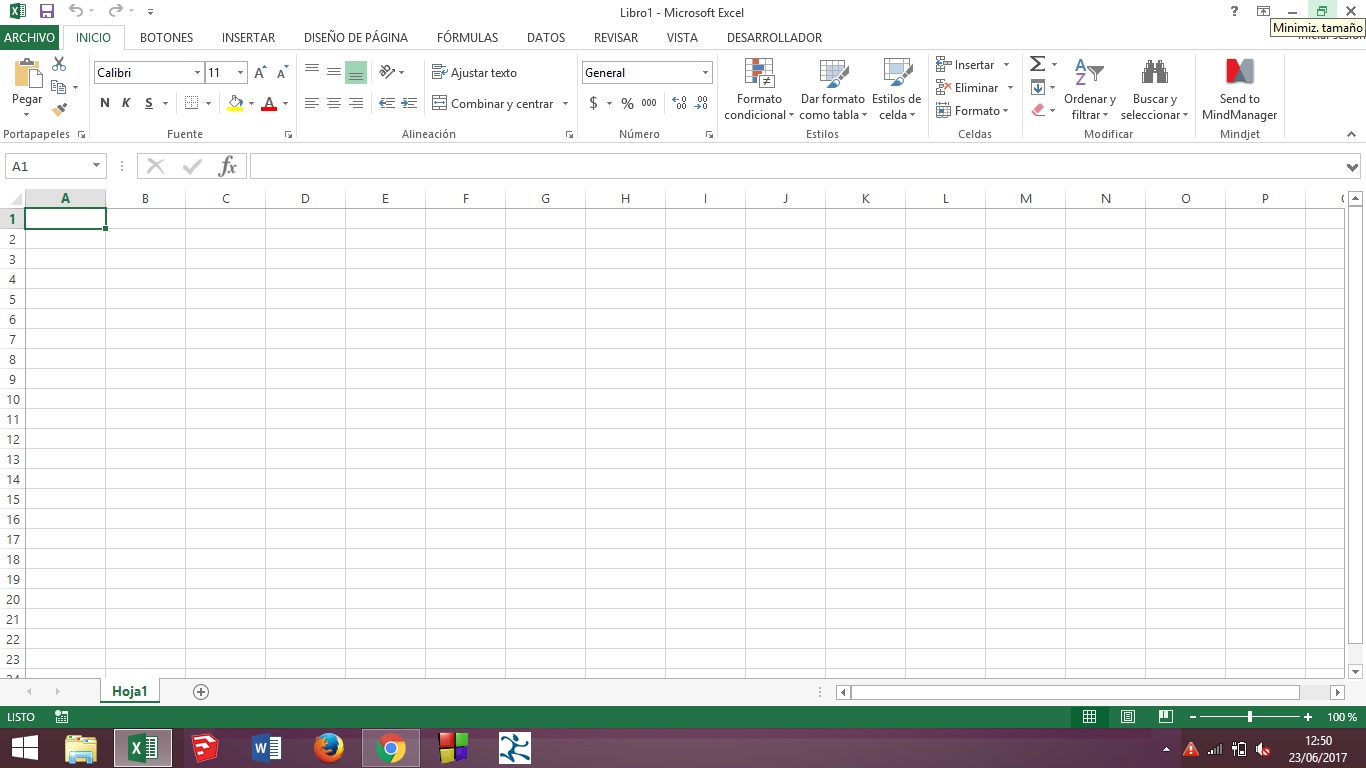This screenshot has height=768, width=1366.
Task: Switch to the DESARROLLADOR ribbon tab
Action: [x=774, y=37]
